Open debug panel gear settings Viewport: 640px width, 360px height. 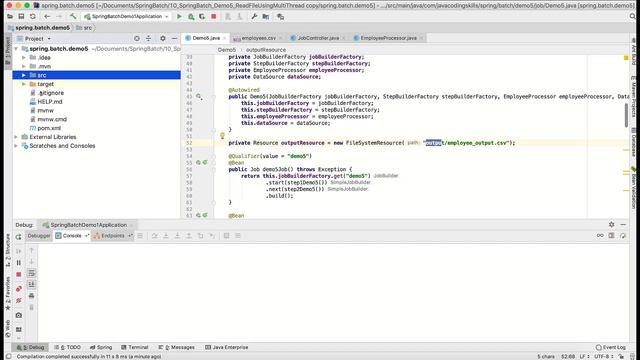coord(611,224)
